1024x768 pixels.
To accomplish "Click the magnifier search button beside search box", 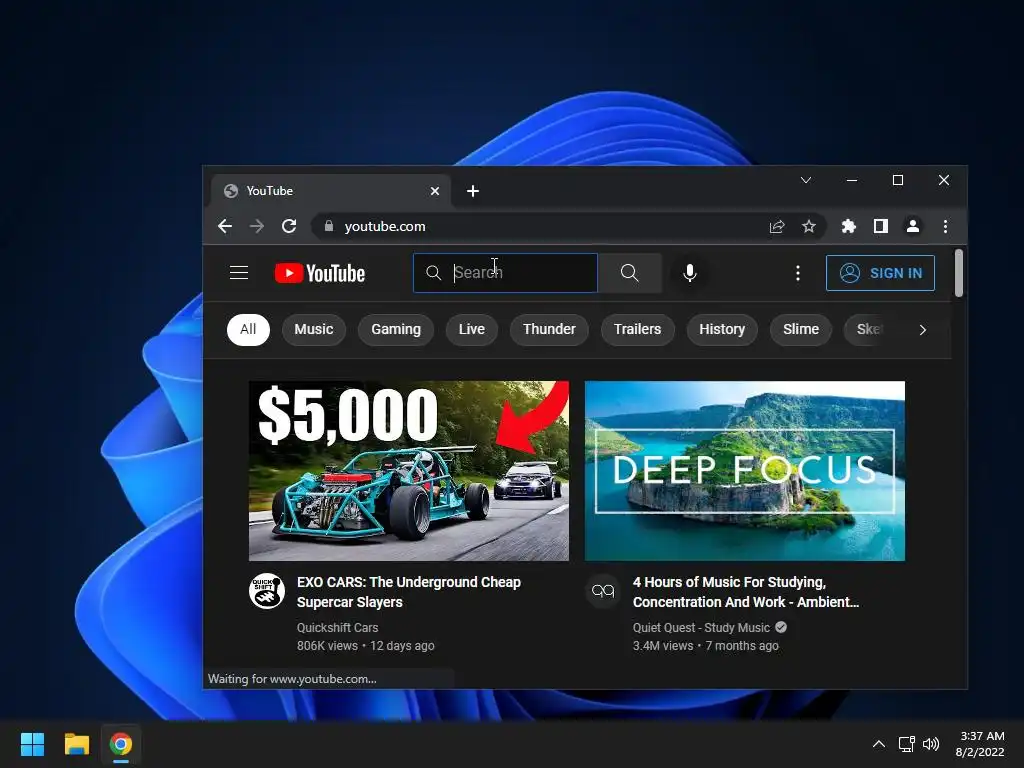I will click(630, 273).
